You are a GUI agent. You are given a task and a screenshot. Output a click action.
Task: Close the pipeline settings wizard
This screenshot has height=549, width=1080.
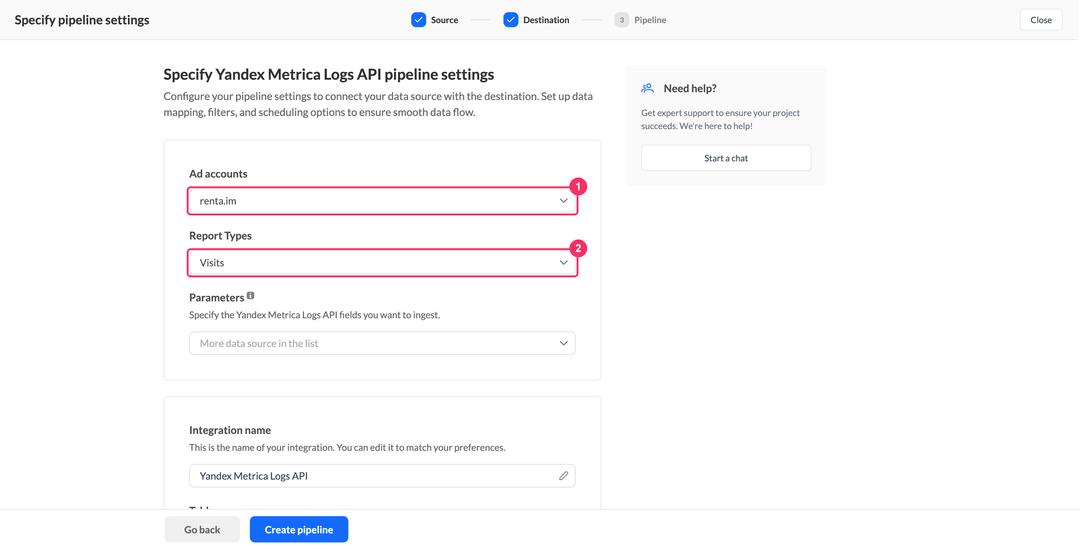point(1041,20)
